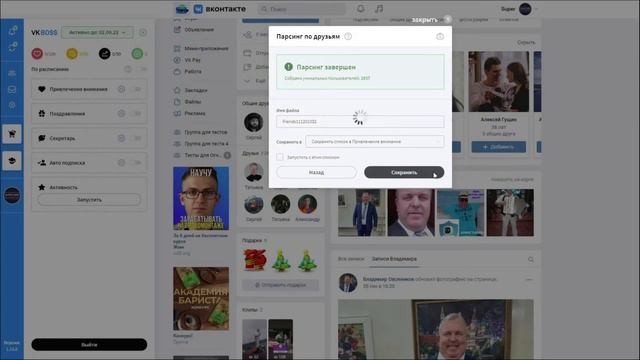Open settings gear beside 'По расписанию'
Image resolution: width=640 pixels, height=360 pixels.
[x=128, y=69]
